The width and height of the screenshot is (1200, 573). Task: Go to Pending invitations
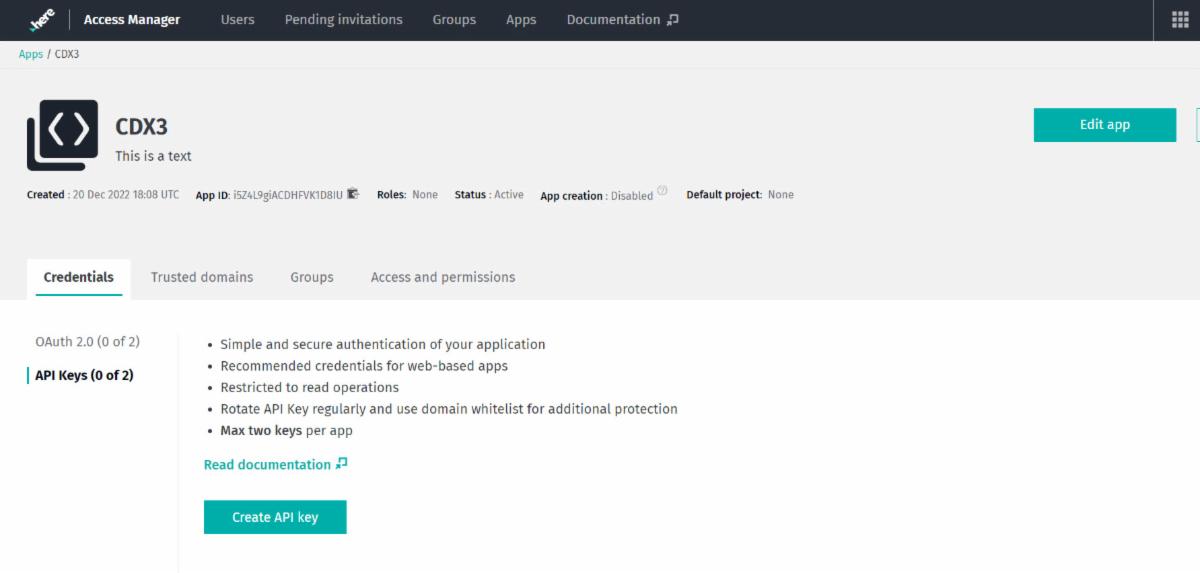(343, 20)
